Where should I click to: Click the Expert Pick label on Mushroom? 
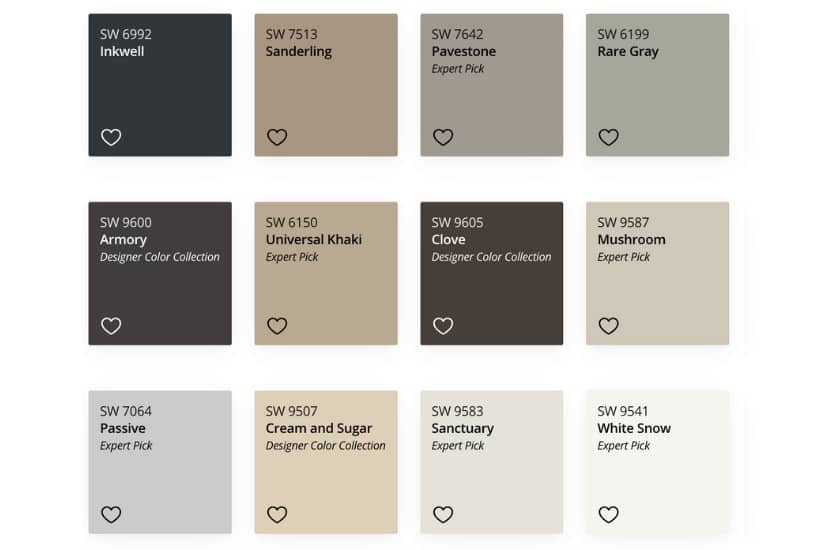pyautogui.click(x=623, y=257)
